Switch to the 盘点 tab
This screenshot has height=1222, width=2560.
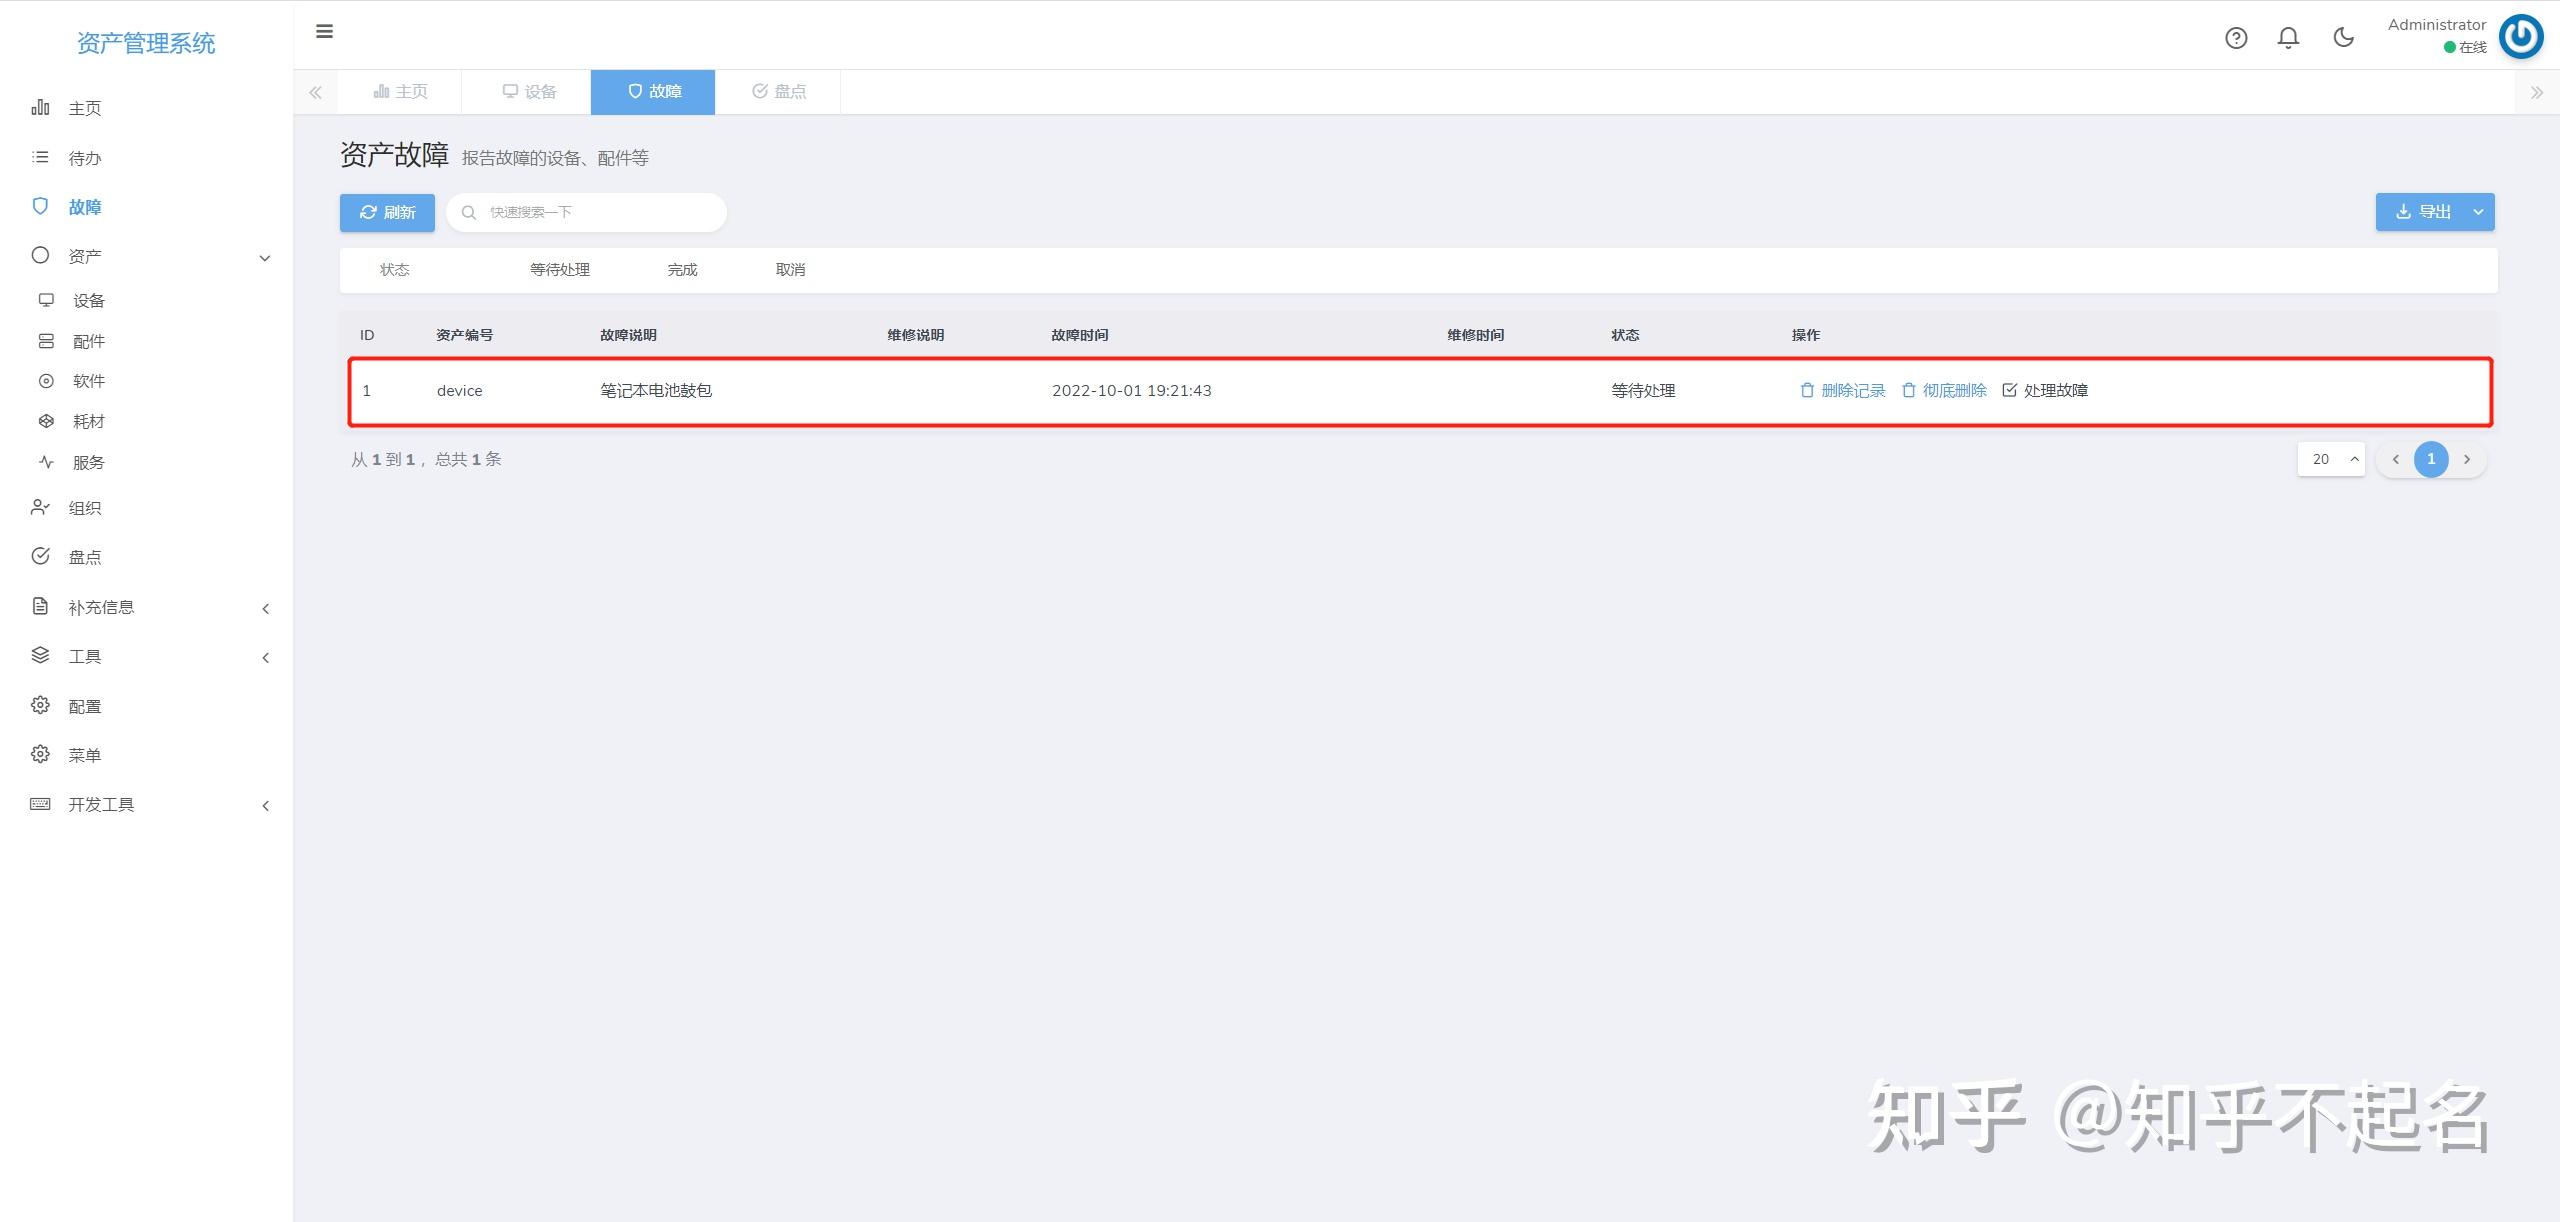[779, 92]
